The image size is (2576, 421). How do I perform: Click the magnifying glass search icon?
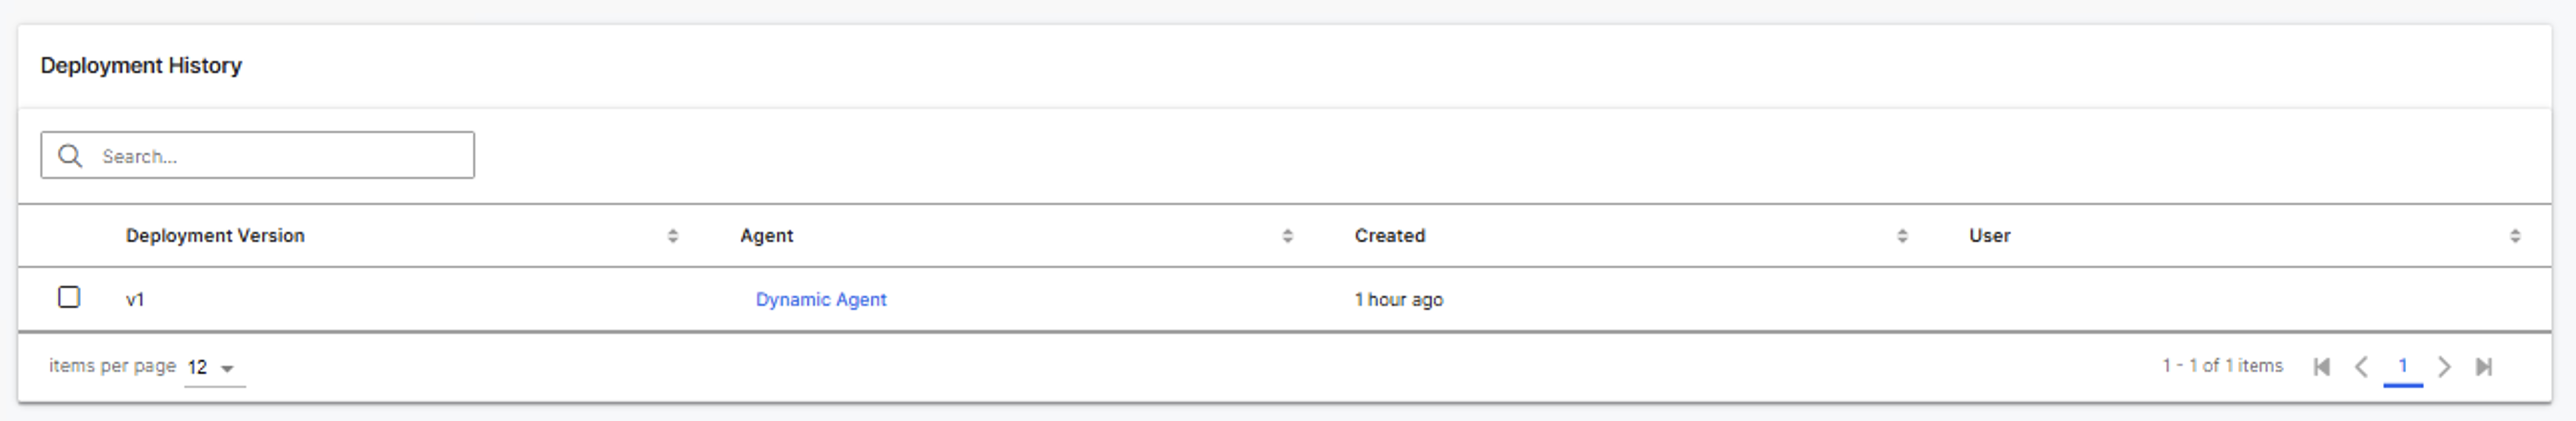(69, 155)
